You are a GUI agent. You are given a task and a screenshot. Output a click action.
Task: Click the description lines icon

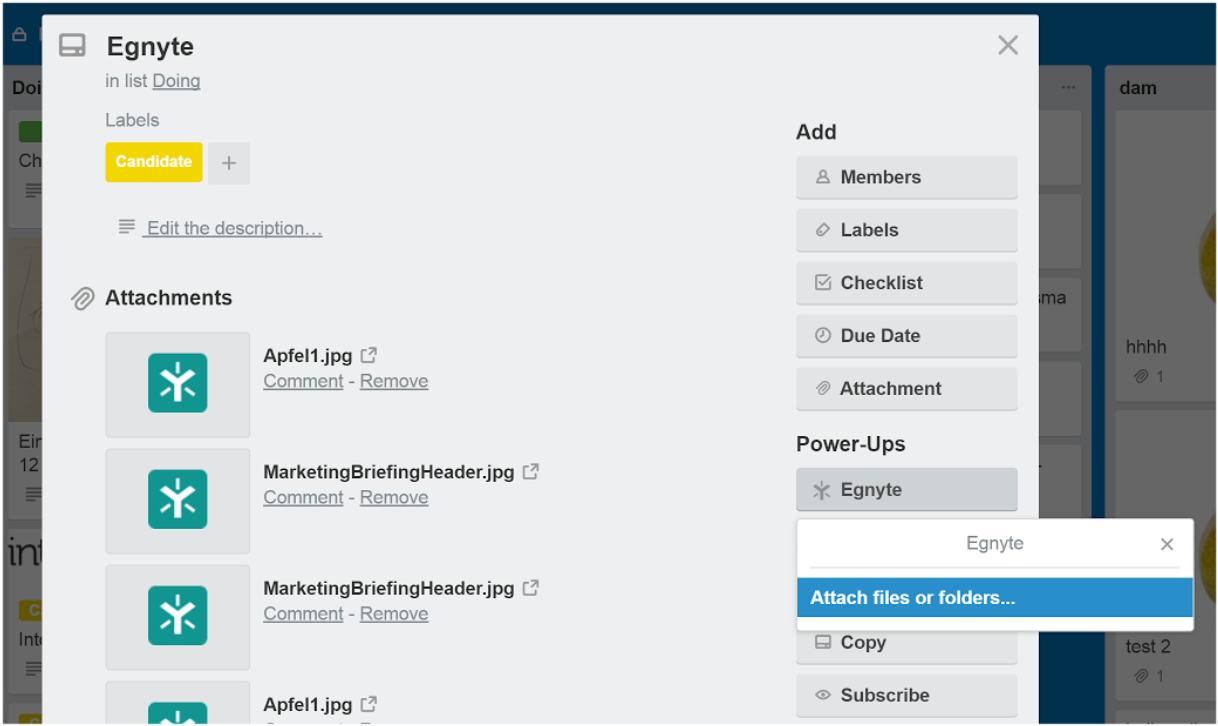pyautogui.click(x=127, y=227)
